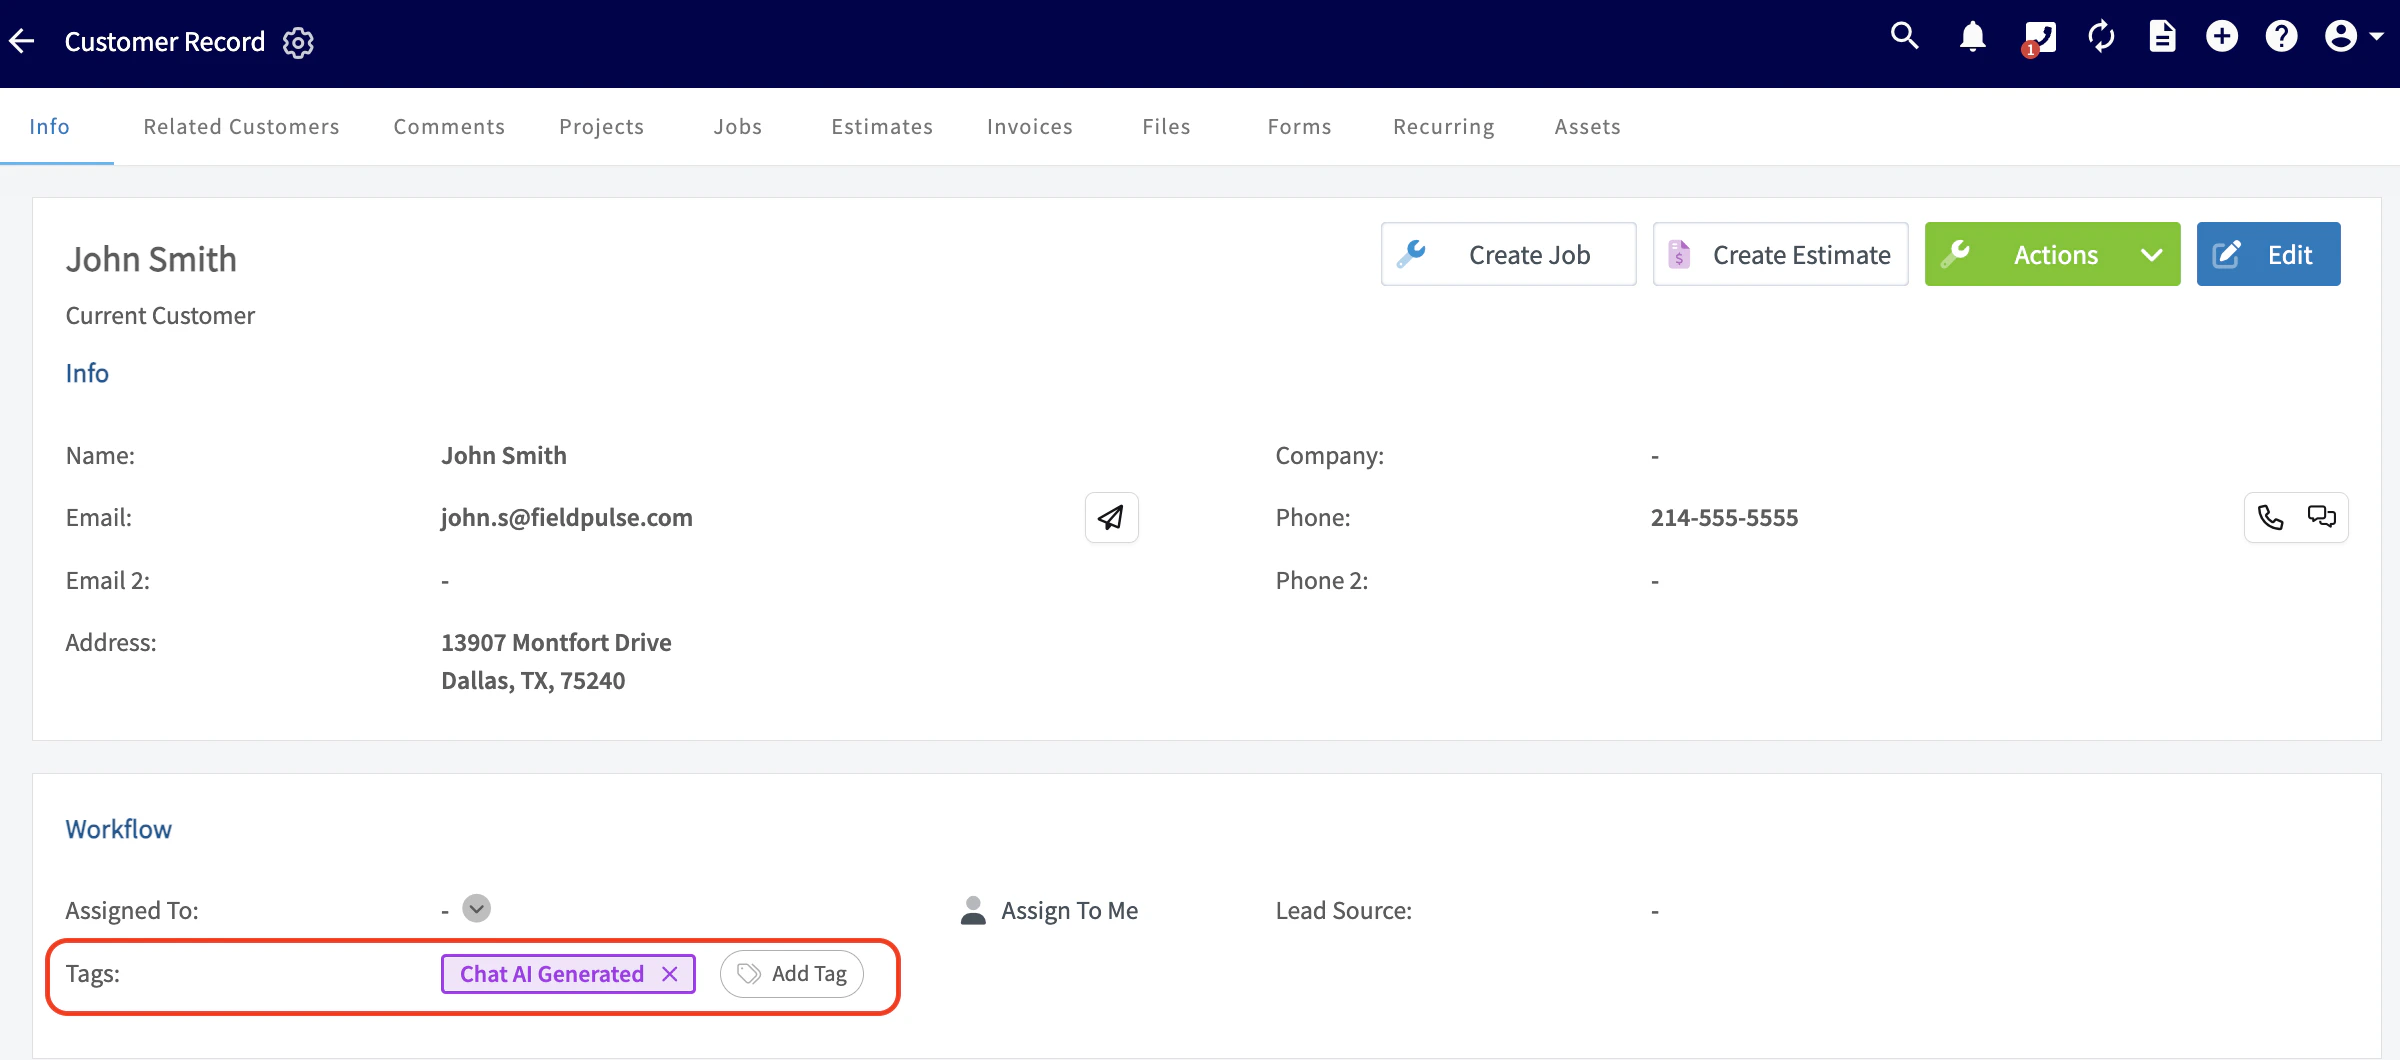Switch to the Info tab
This screenshot has height=1060, width=2400.
49,127
